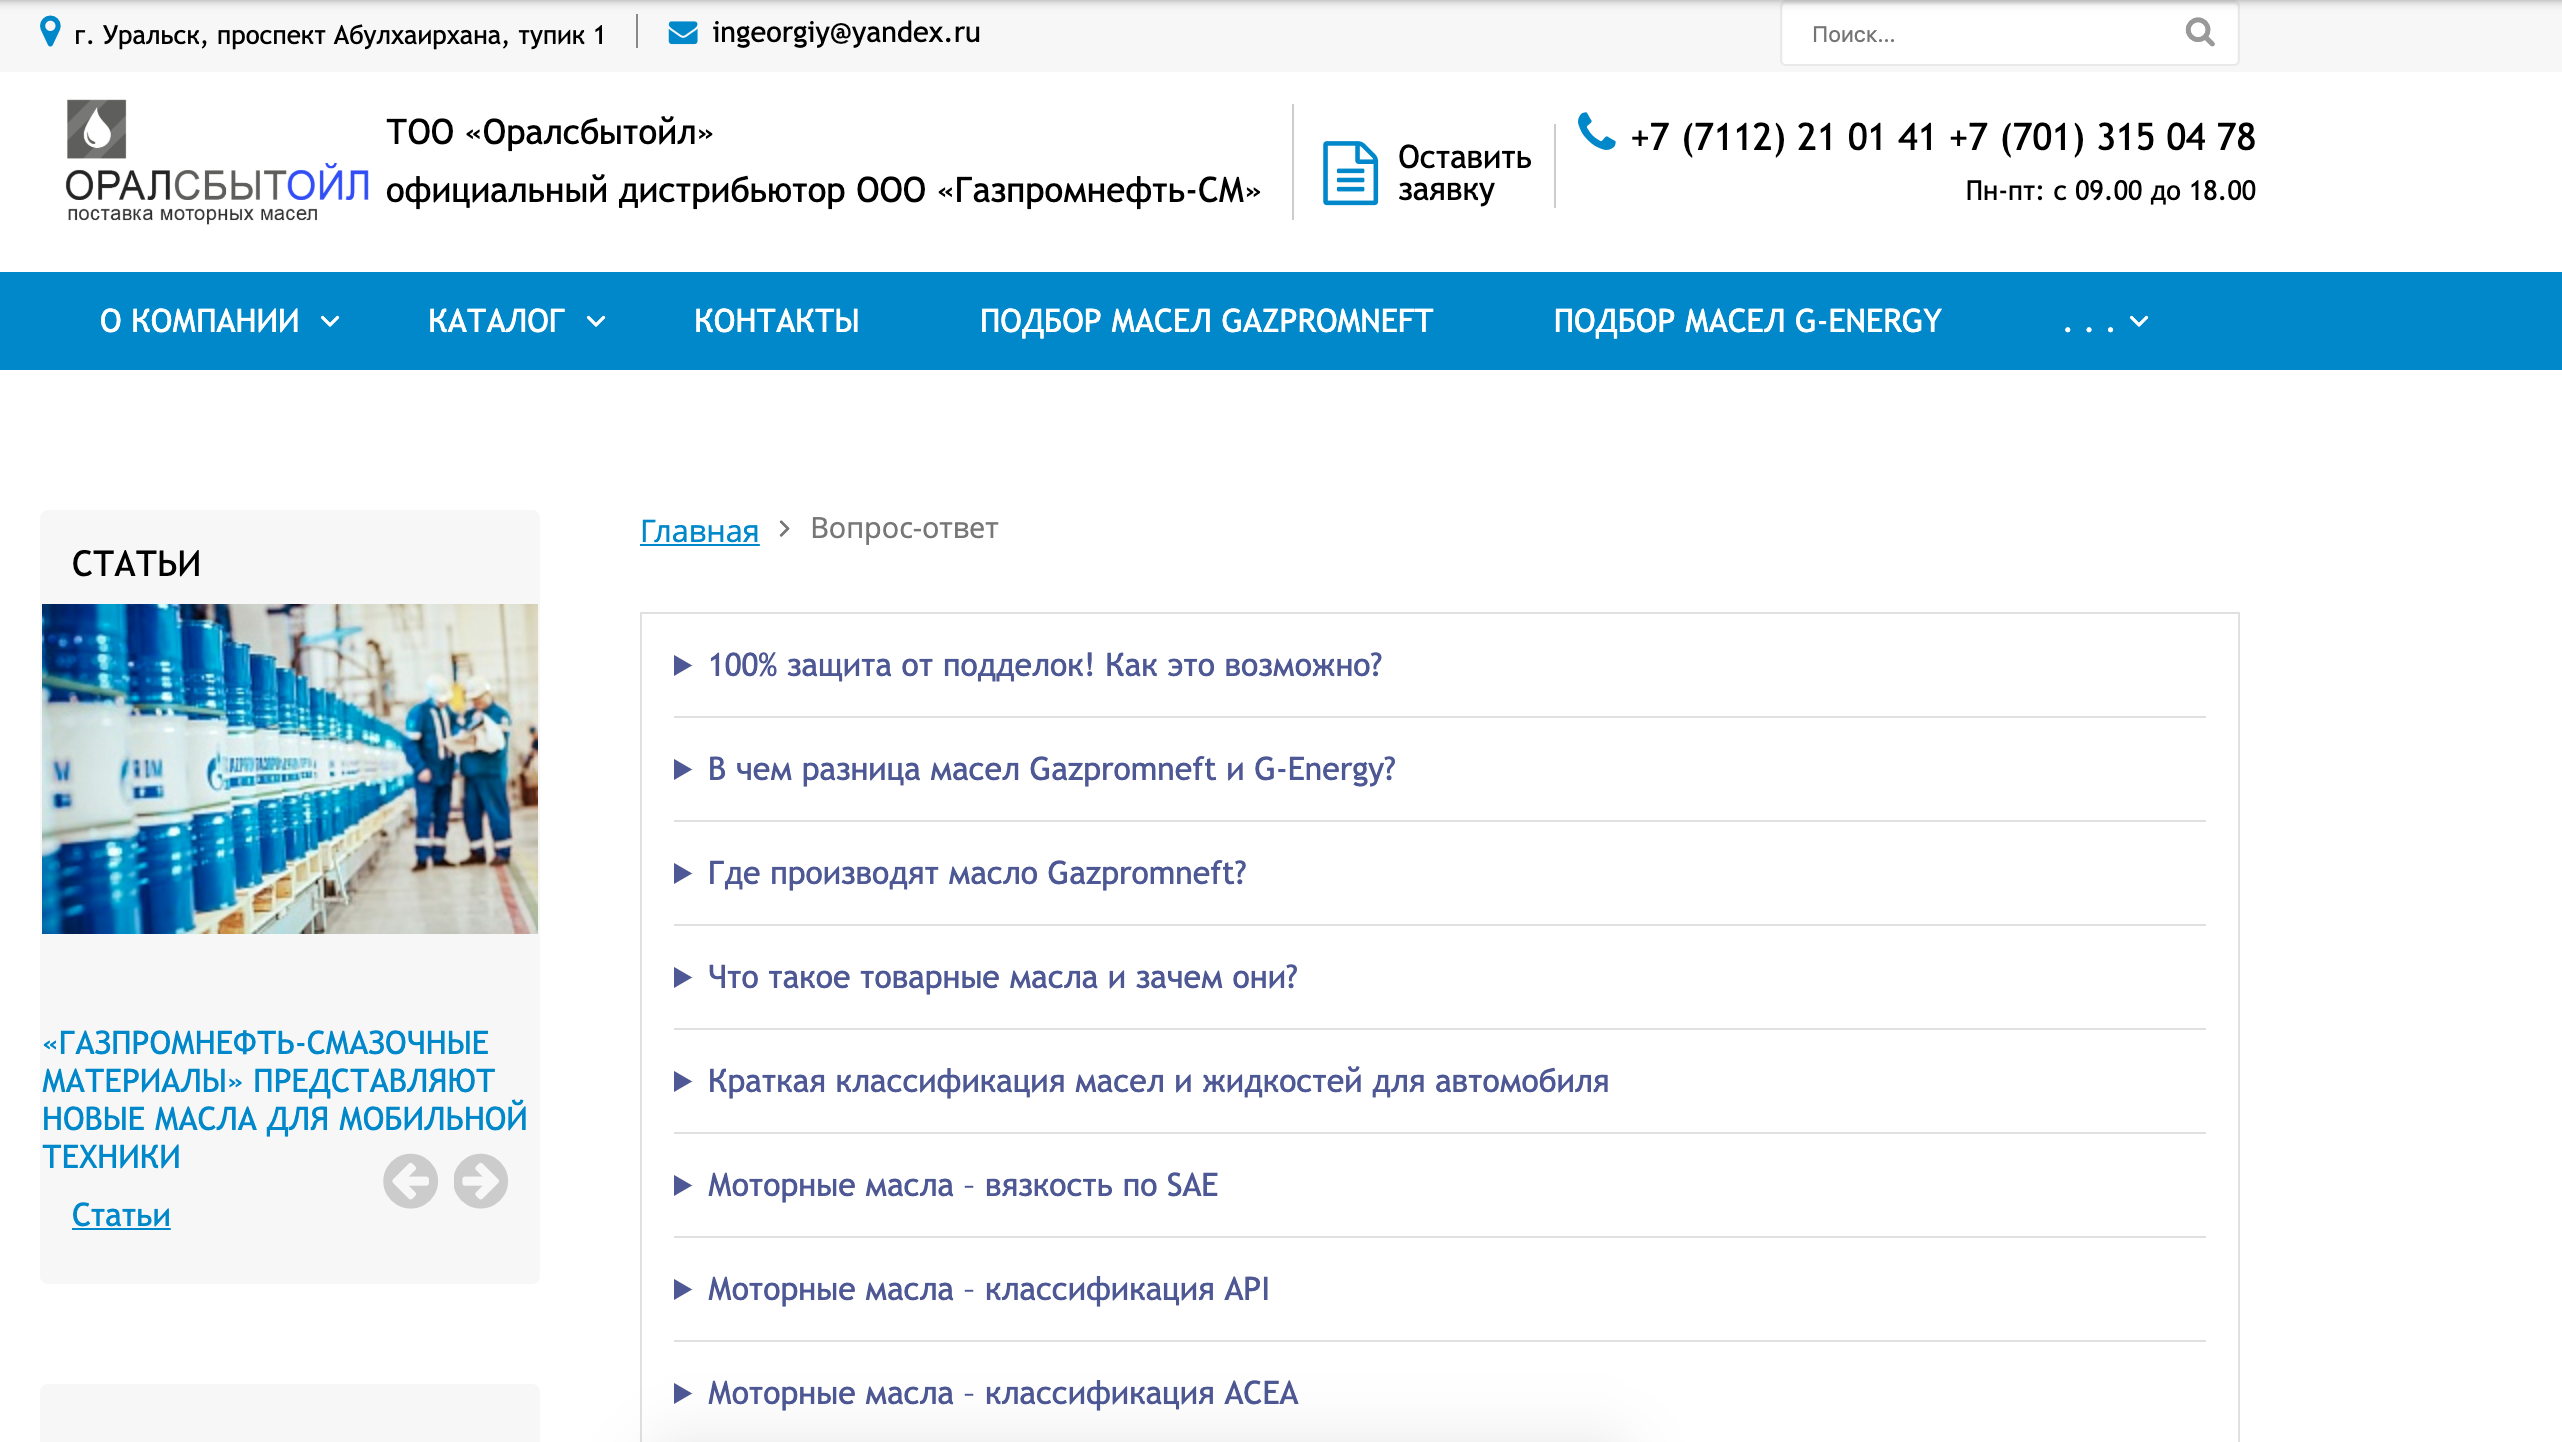
Task: Expand the О компании chevron
Action: click(x=330, y=322)
